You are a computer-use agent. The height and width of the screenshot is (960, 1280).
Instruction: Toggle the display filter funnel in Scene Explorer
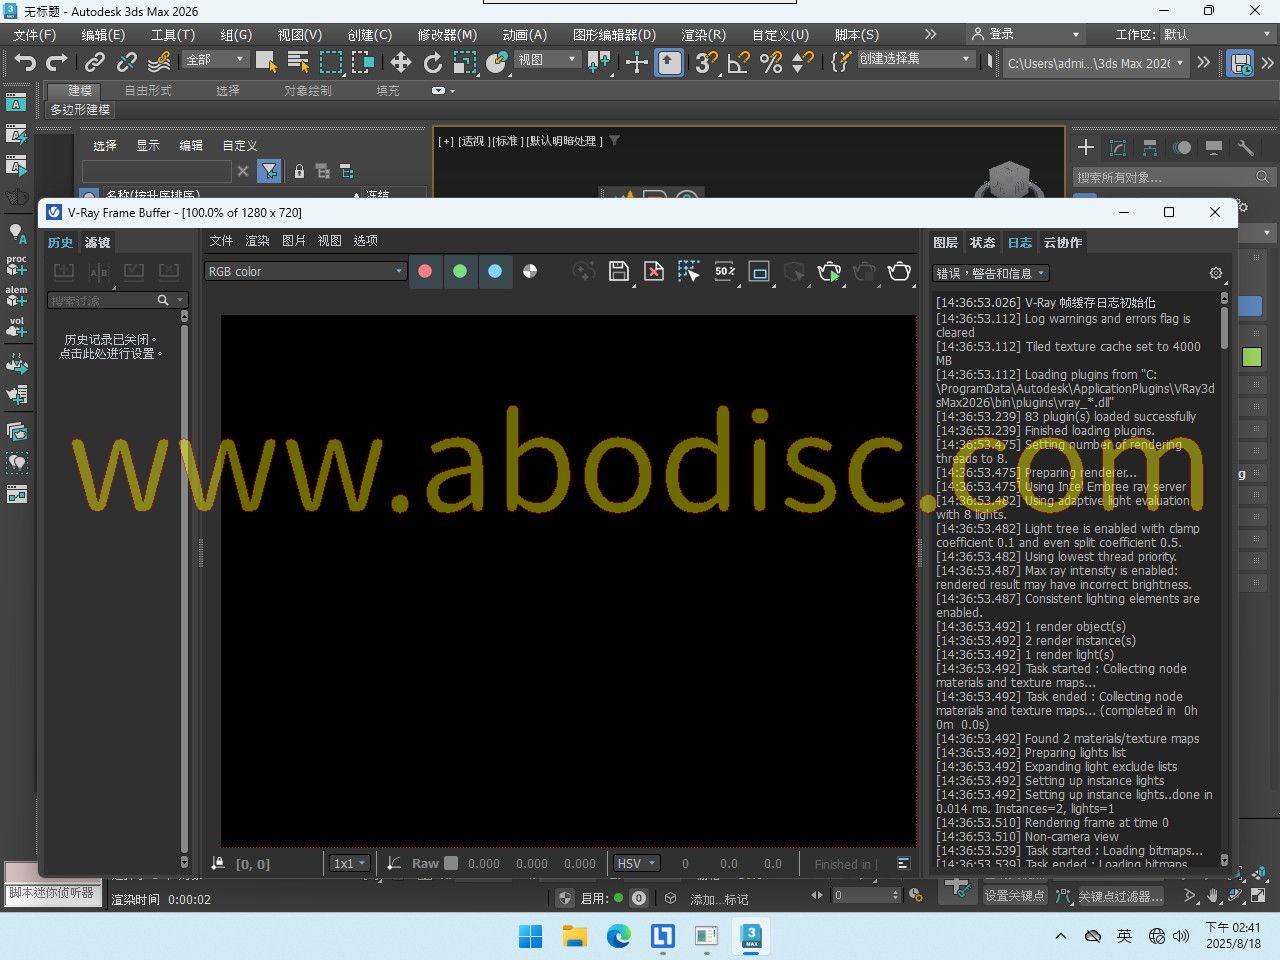(269, 171)
